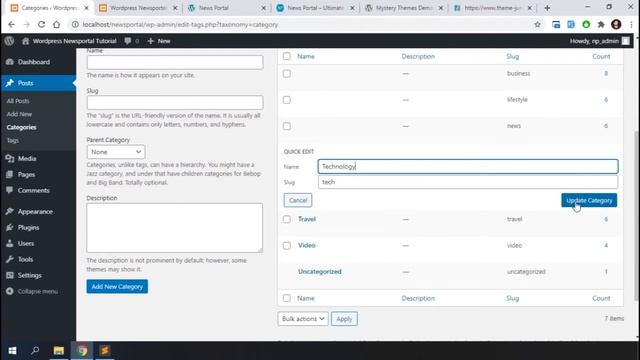Open Tools wrench icon in sidebar
This screenshot has width=640, height=360.
10,259
